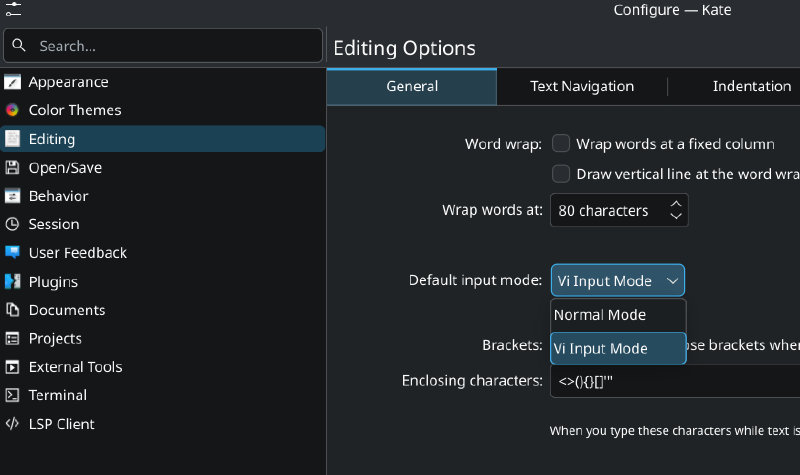Choose Vi Input Mode from the dropdown list

coord(618,348)
